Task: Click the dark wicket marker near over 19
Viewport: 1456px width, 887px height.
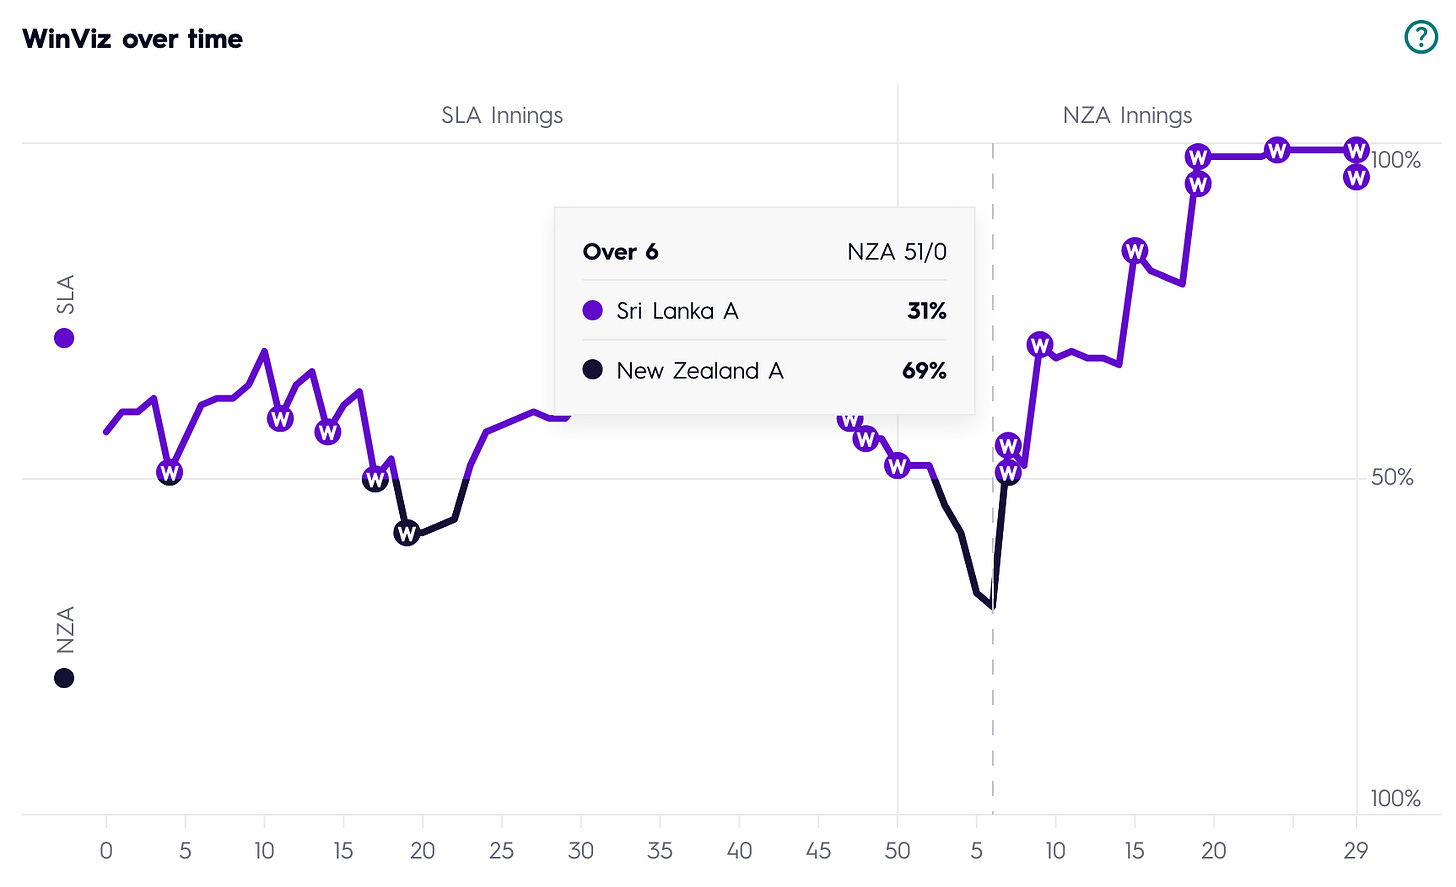Action: 406,534
